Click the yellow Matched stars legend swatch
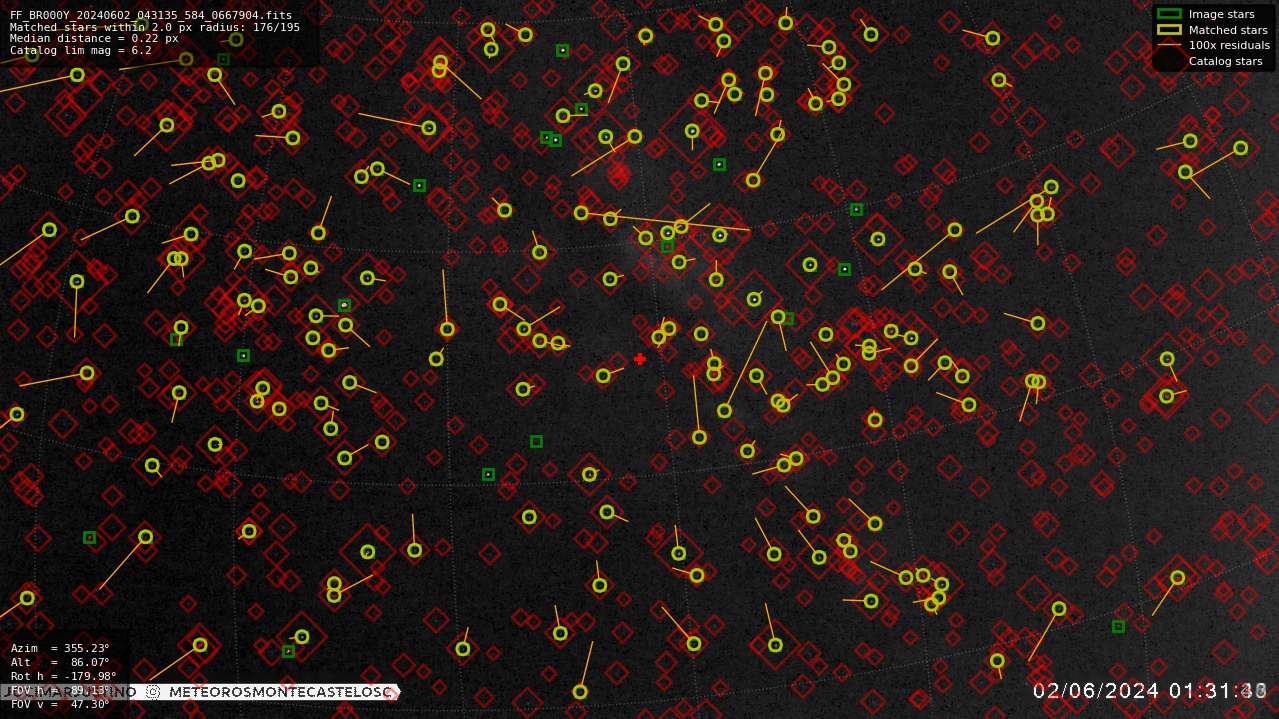 (1169, 30)
